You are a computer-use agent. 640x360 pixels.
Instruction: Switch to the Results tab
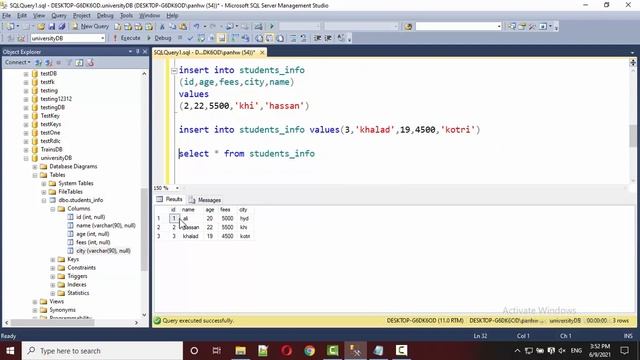170,199
